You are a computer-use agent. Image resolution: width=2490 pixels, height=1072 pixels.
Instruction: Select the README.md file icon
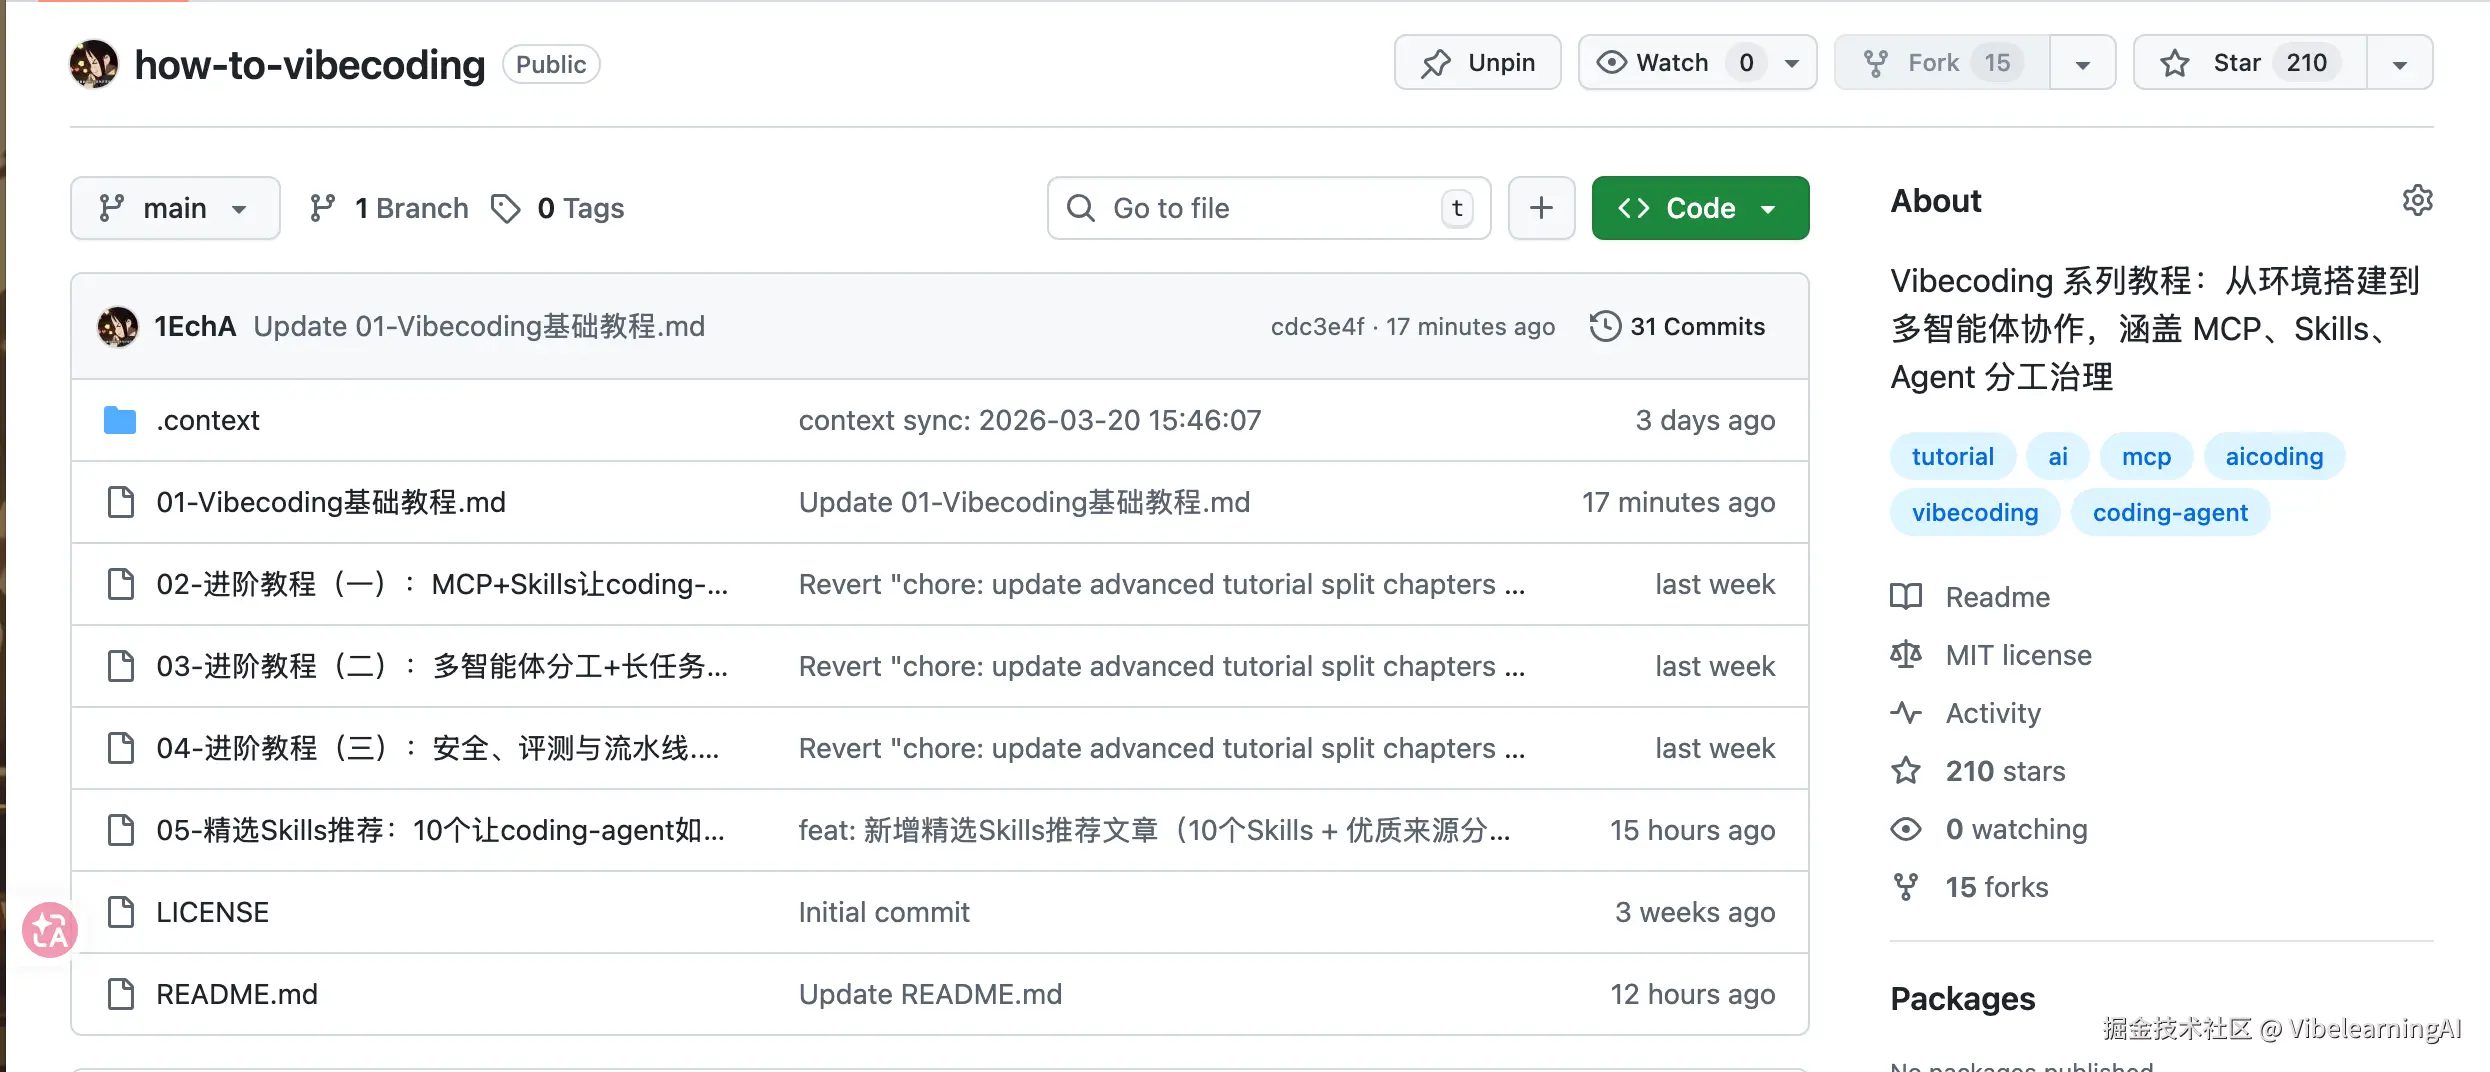click(121, 993)
